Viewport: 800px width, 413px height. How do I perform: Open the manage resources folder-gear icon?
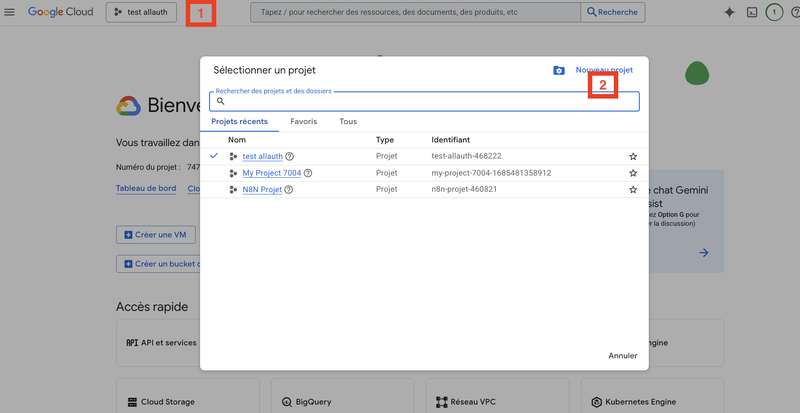pyautogui.click(x=559, y=70)
